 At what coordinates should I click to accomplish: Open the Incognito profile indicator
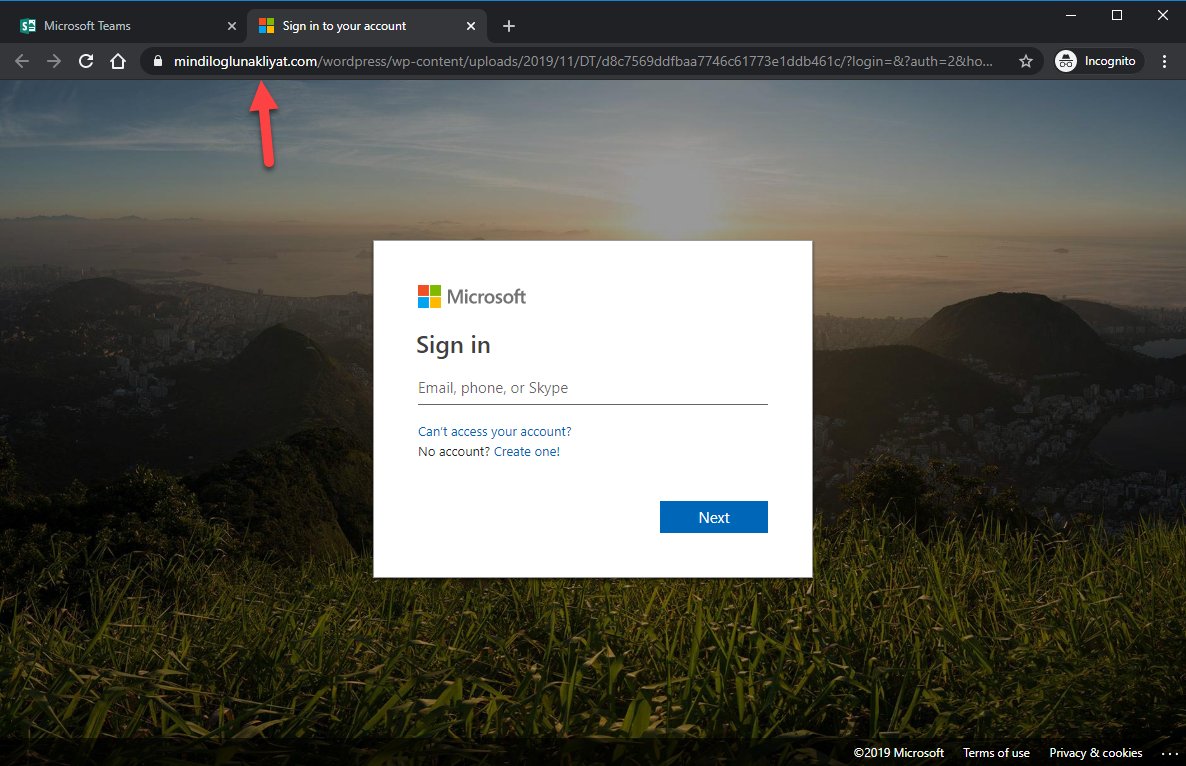1099,61
